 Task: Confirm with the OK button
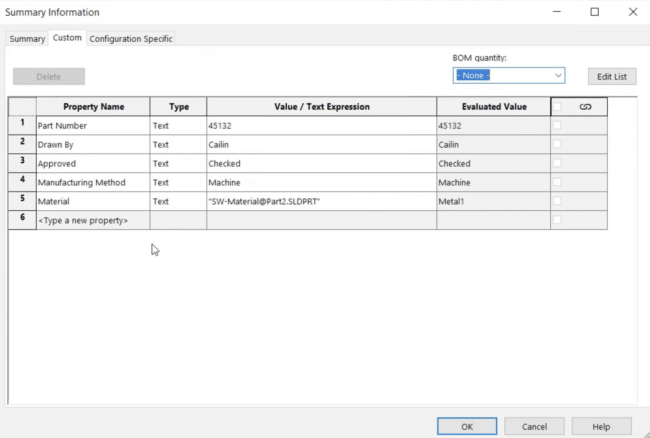point(467,426)
